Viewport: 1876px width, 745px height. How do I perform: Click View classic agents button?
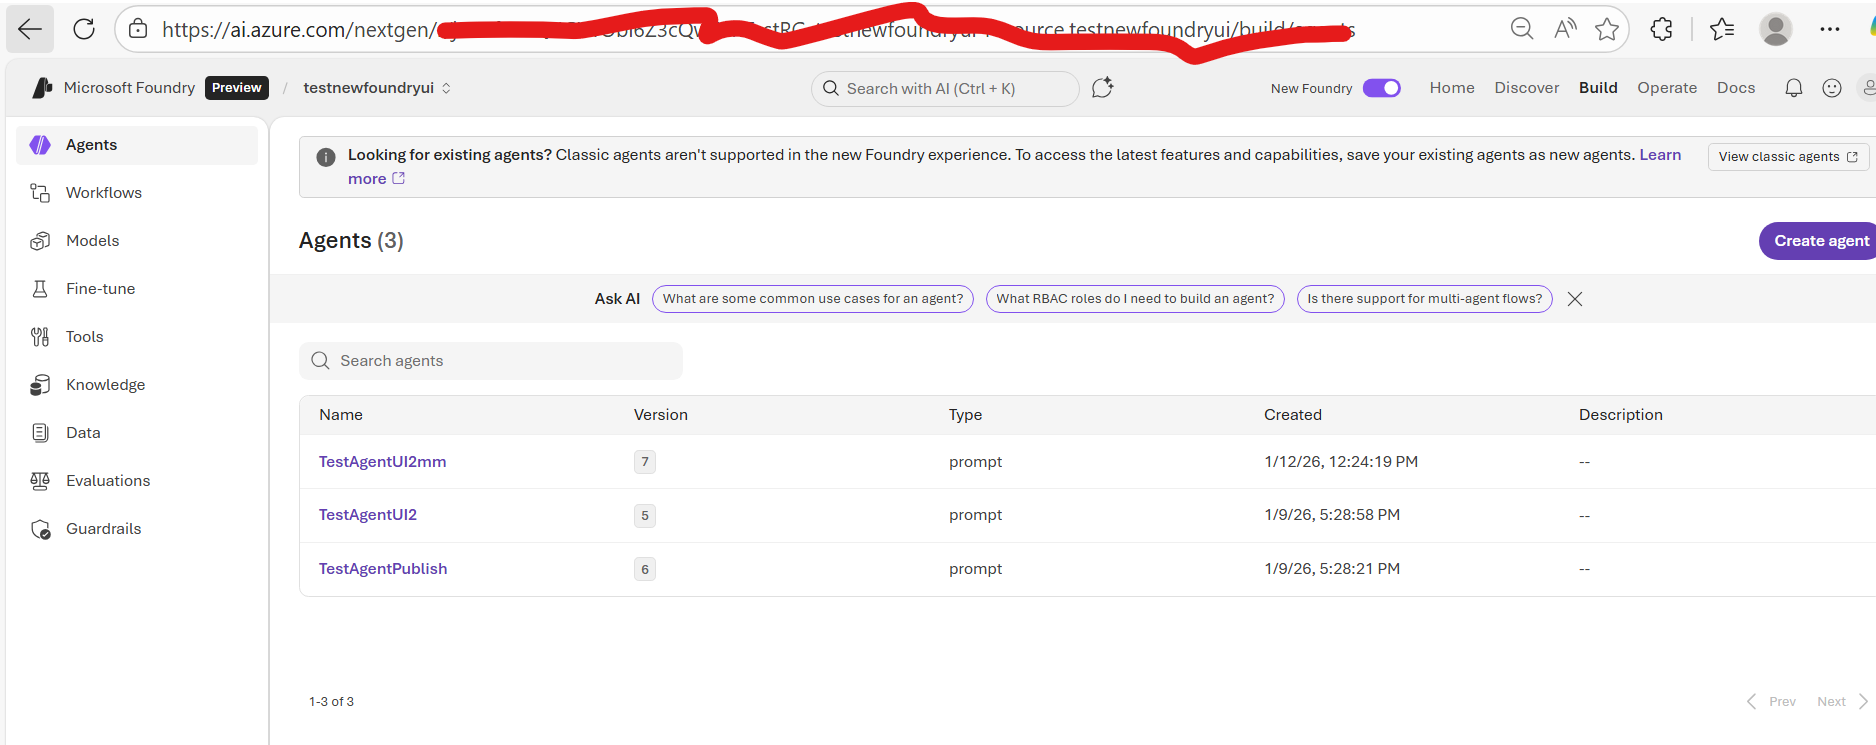click(x=1788, y=157)
